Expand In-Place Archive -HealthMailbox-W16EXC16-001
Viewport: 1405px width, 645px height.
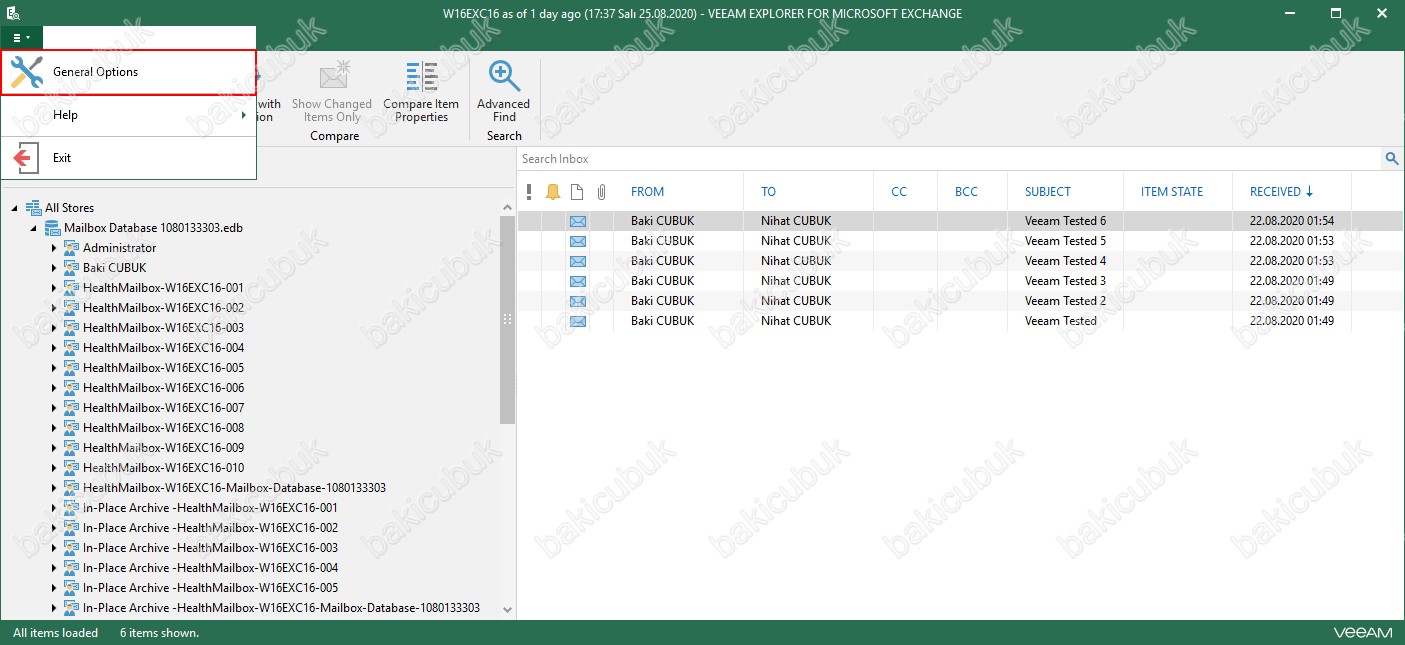(54, 508)
